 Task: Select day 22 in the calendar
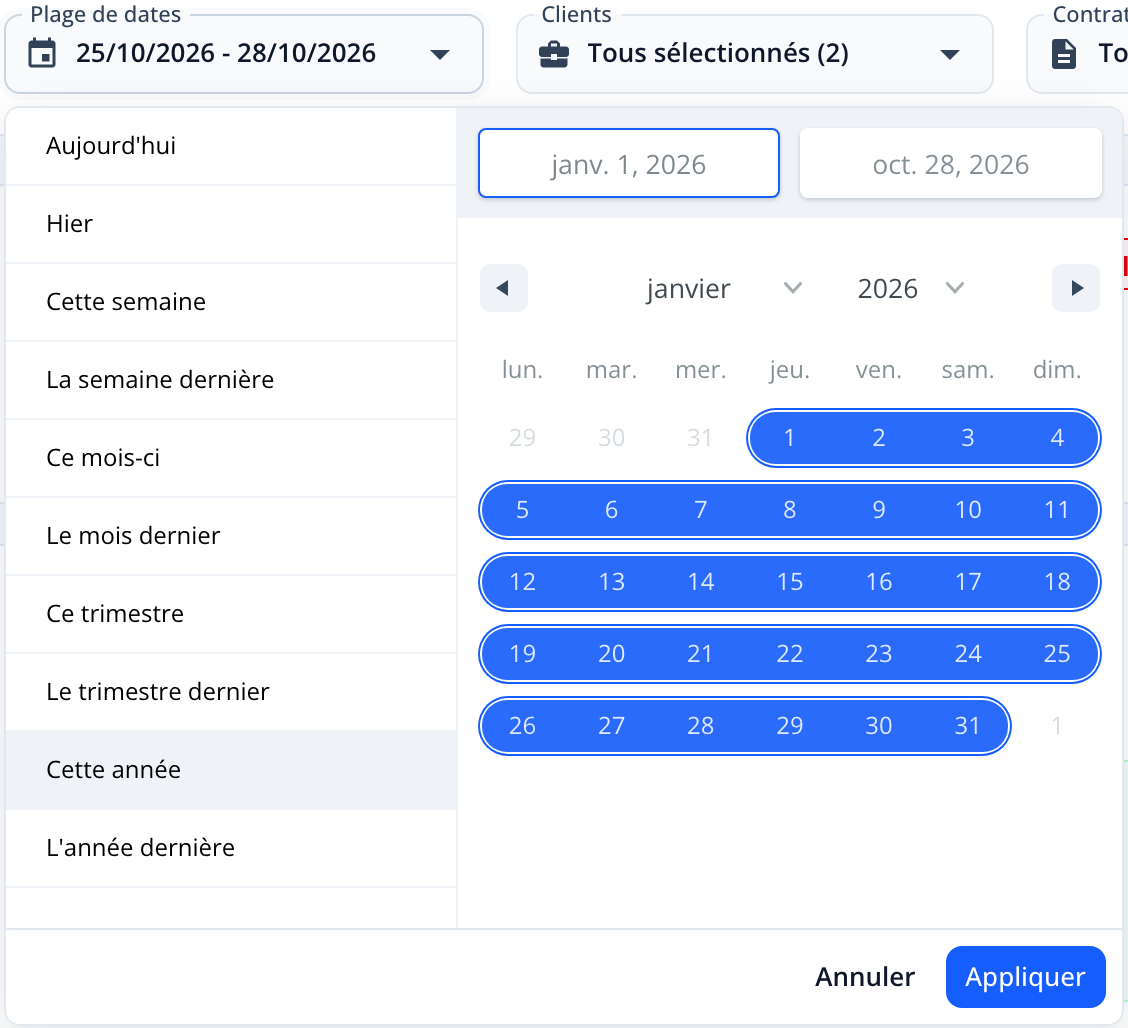pos(789,654)
